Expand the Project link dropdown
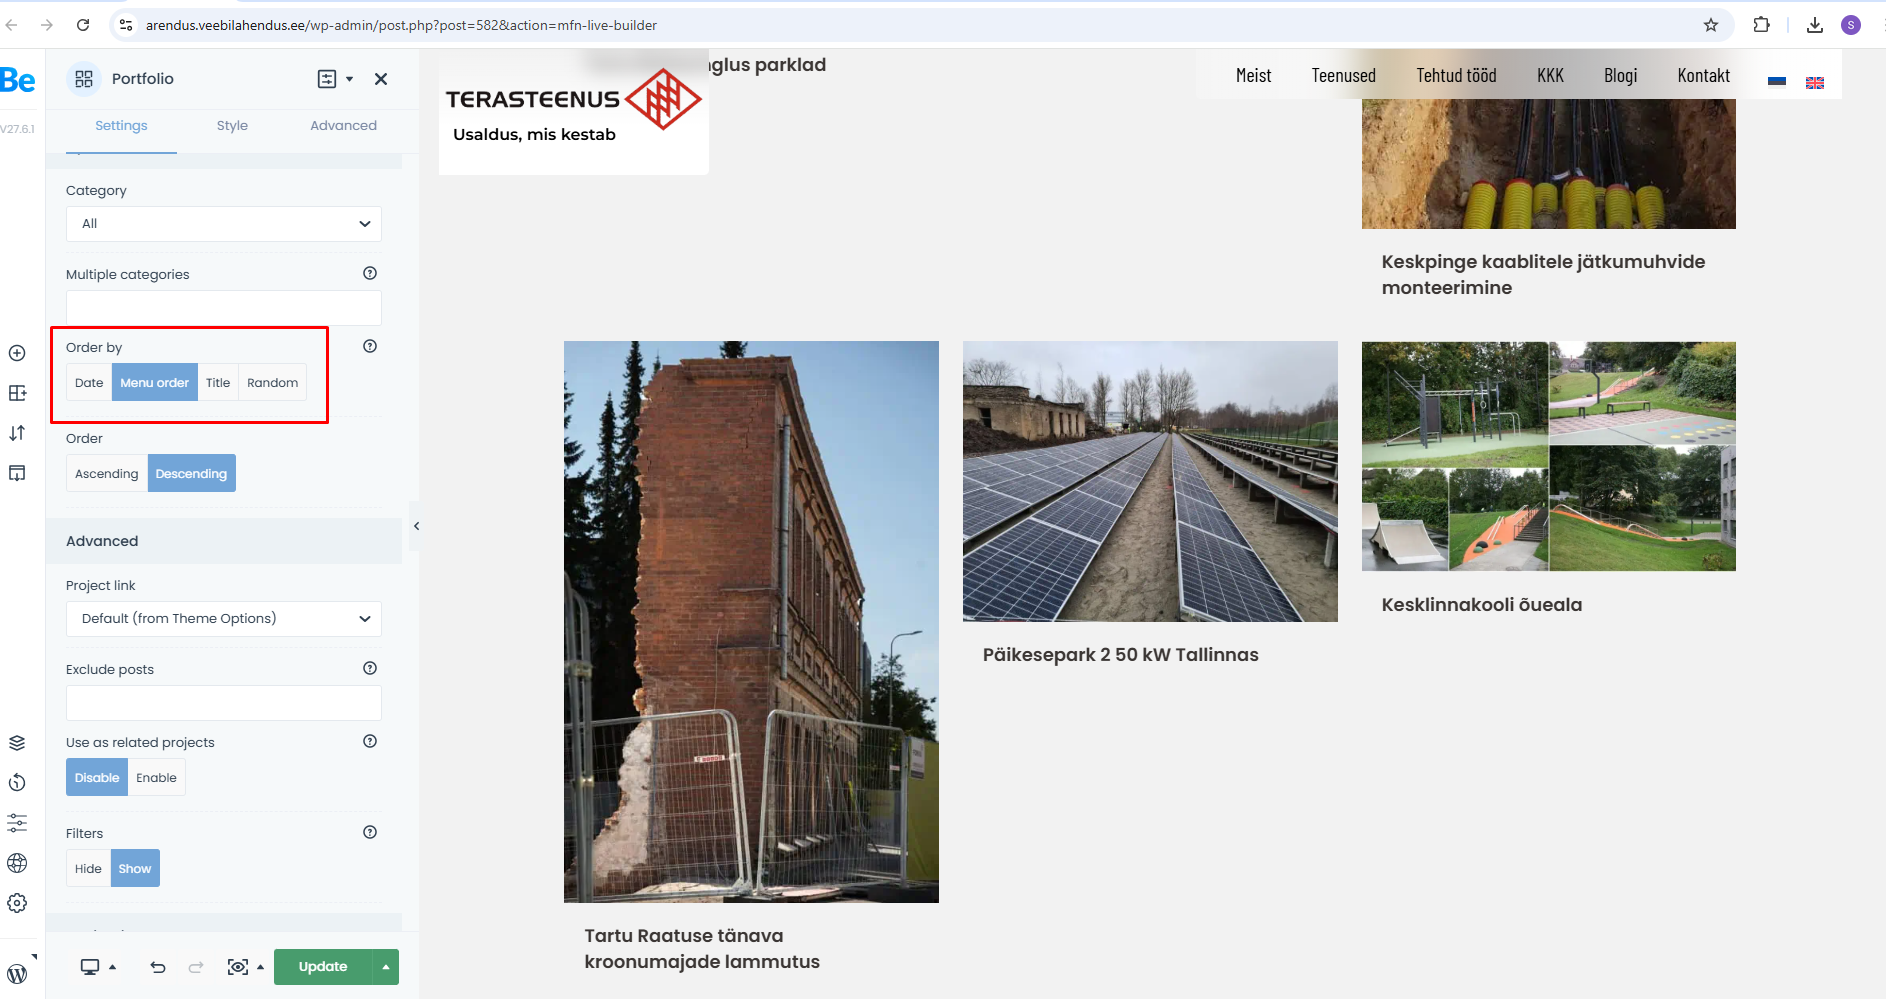1886x999 pixels. 224,619
